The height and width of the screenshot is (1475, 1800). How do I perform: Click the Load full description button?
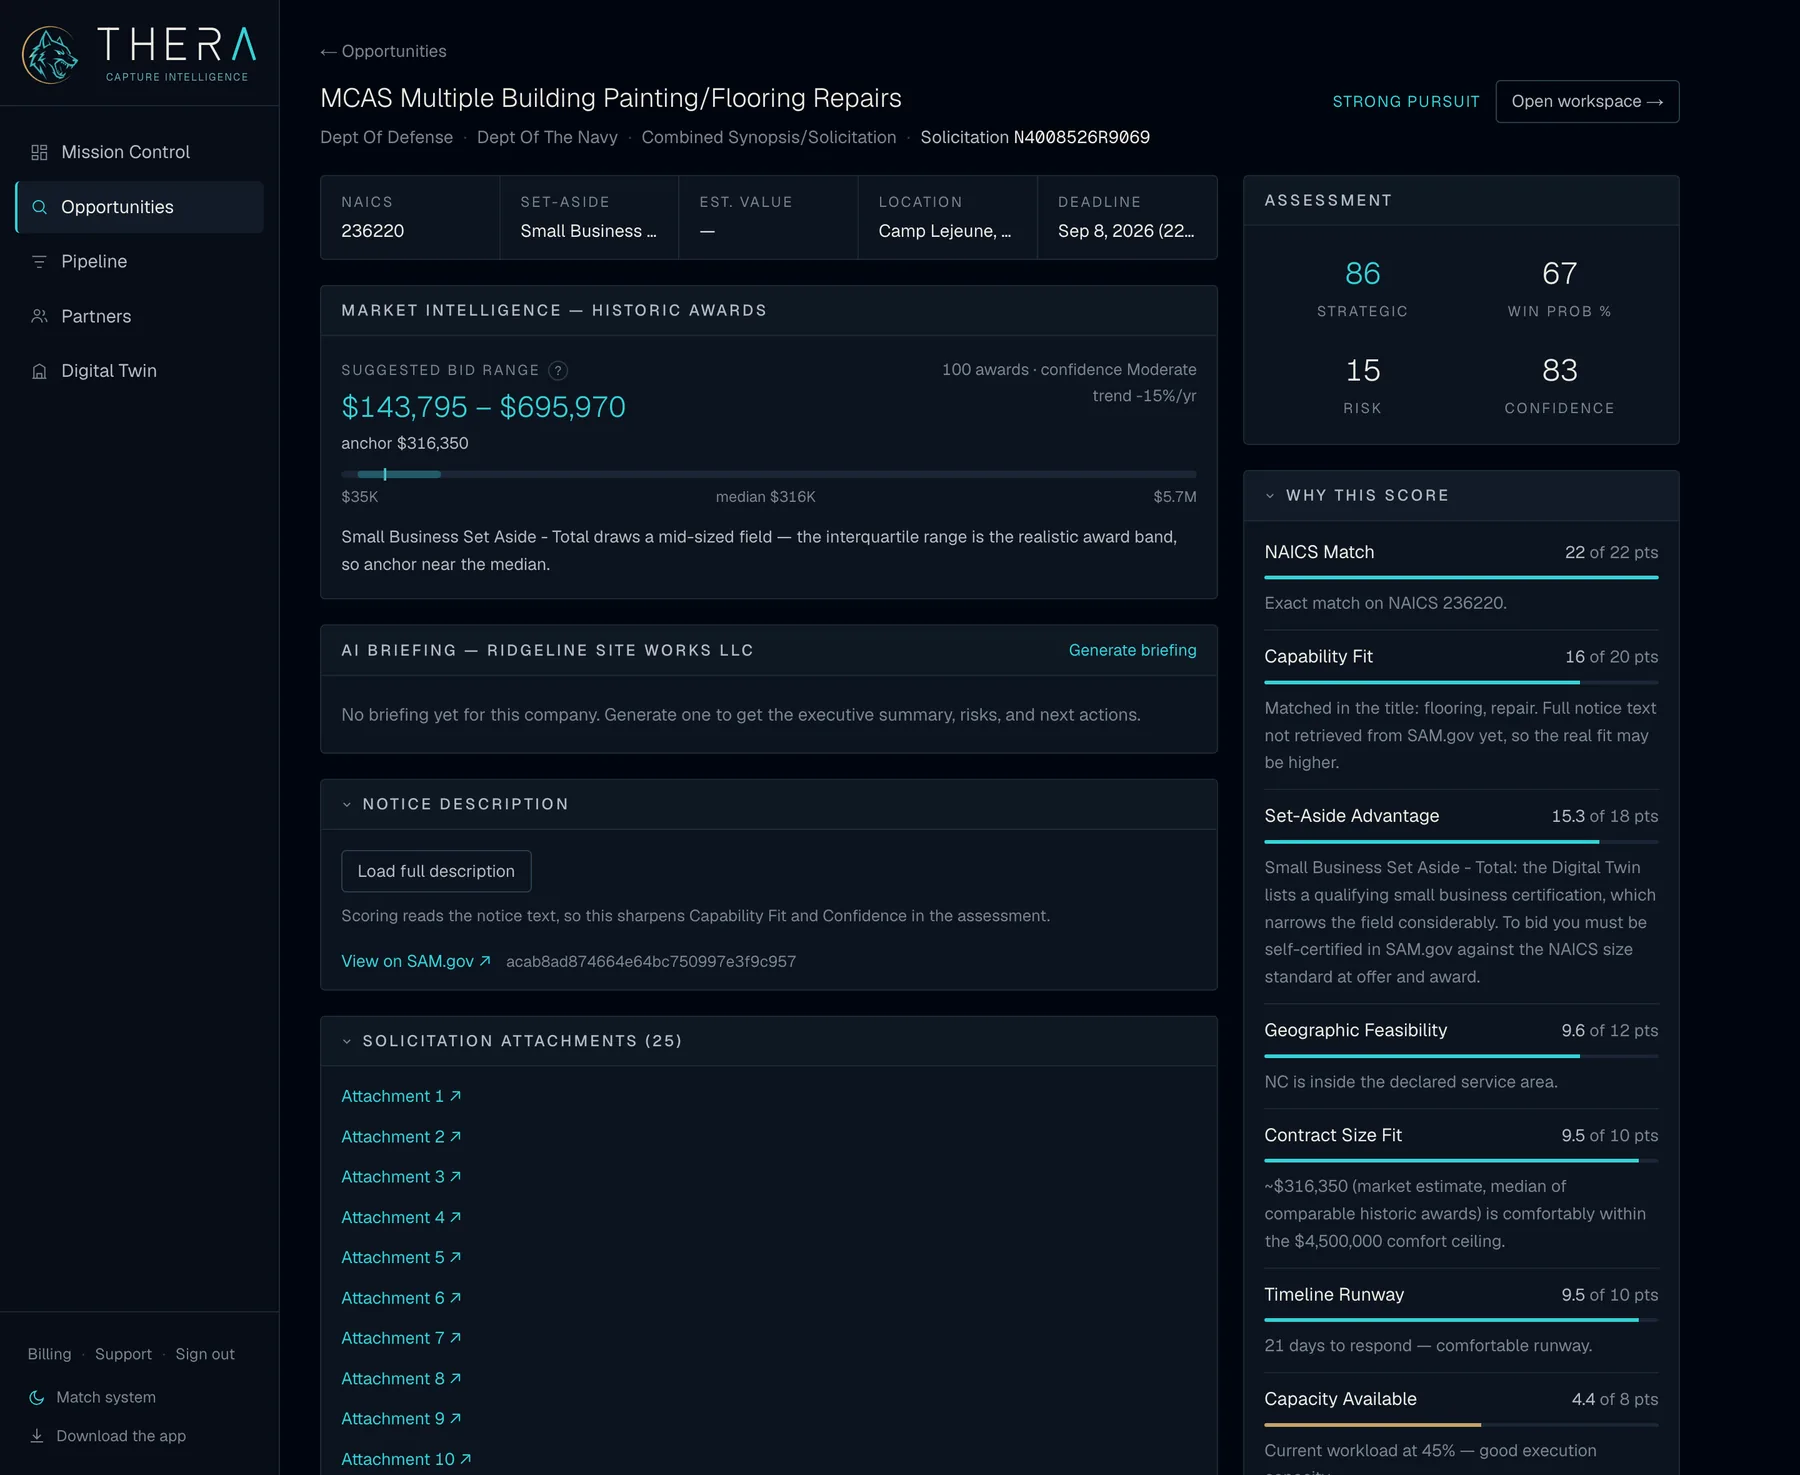(x=436, y=871)
